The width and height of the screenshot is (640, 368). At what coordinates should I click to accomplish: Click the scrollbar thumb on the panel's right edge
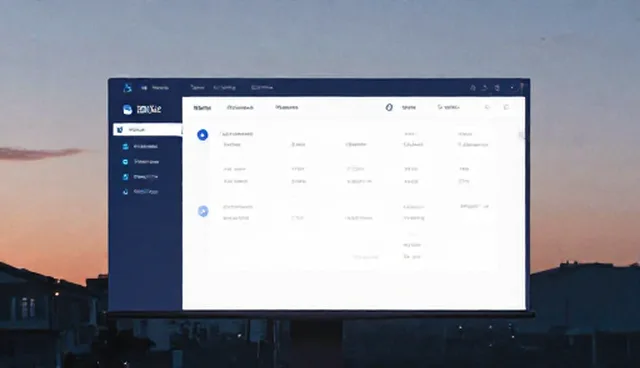click(522, 135)
